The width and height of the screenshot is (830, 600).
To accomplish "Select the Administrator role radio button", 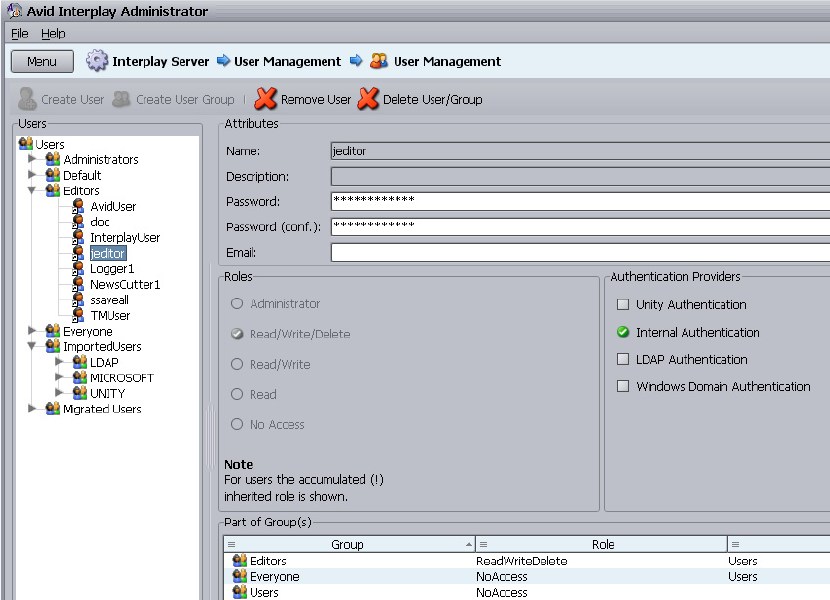I will 237,303.
